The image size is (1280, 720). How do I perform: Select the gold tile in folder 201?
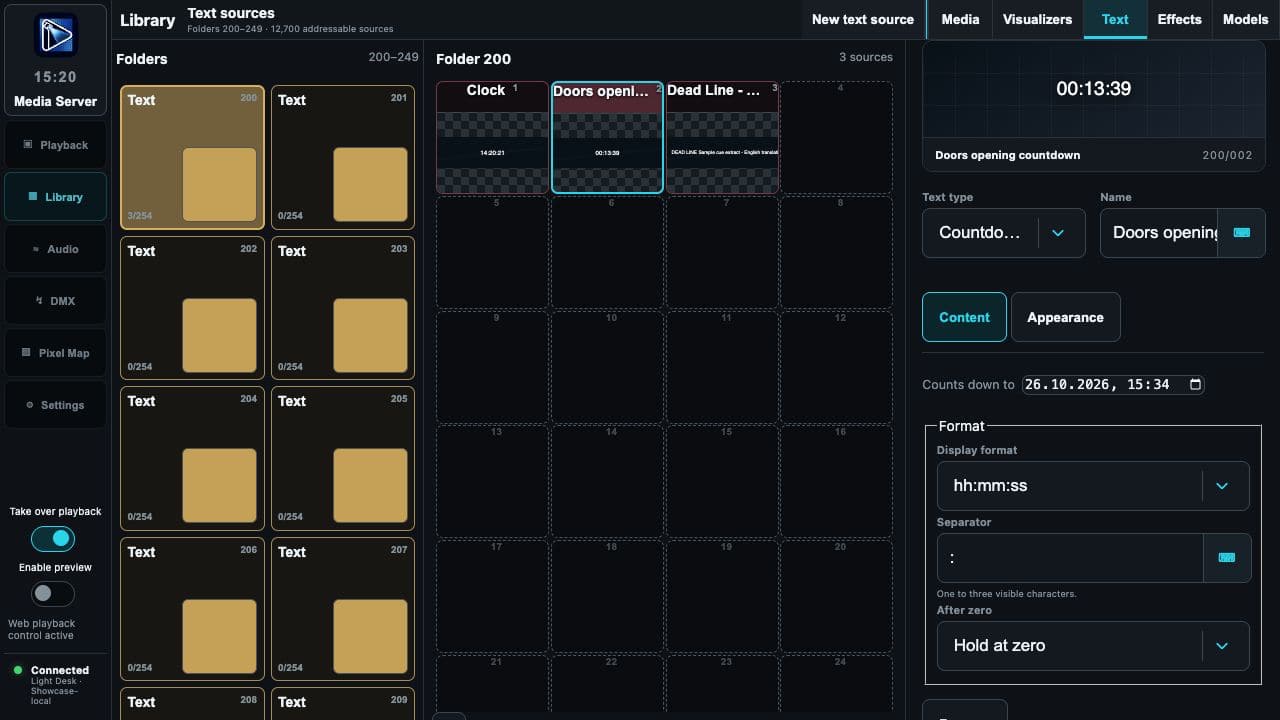370,184
